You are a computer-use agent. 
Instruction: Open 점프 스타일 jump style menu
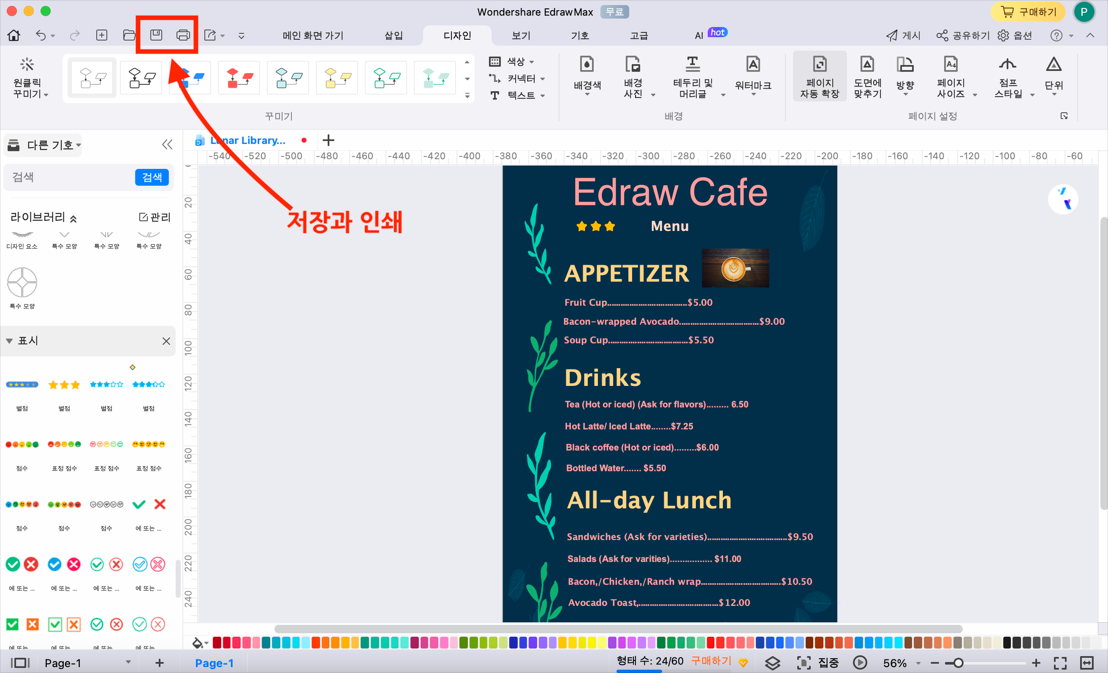point(1008,77)
